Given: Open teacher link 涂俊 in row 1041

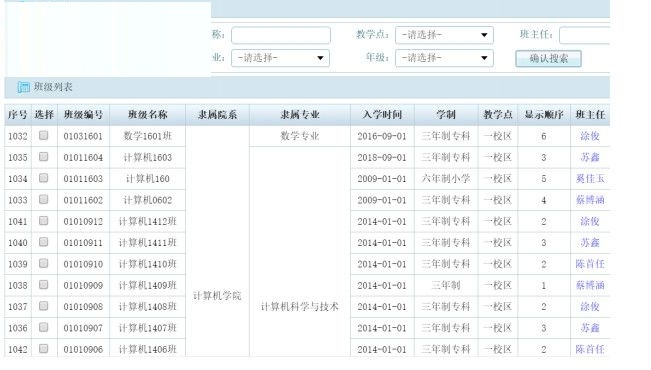Looking at the screenshot, I should [x=590, y=221].
